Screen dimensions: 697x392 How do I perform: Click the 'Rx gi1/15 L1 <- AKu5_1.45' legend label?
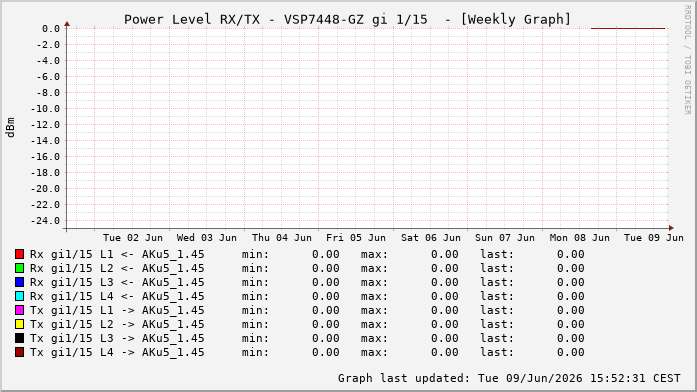click(117, 254)
